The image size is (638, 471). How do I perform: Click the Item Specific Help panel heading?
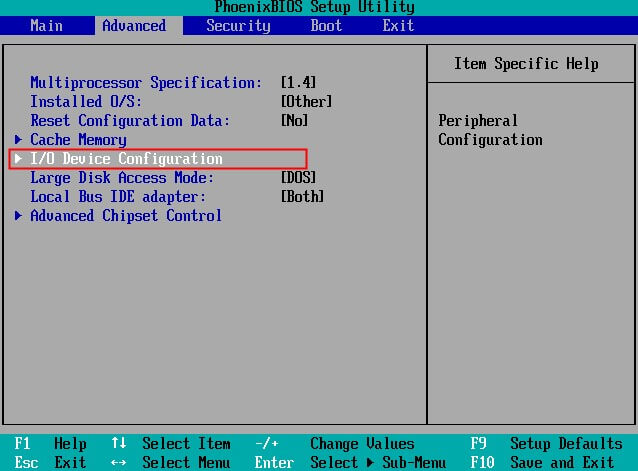click(526, 64)
